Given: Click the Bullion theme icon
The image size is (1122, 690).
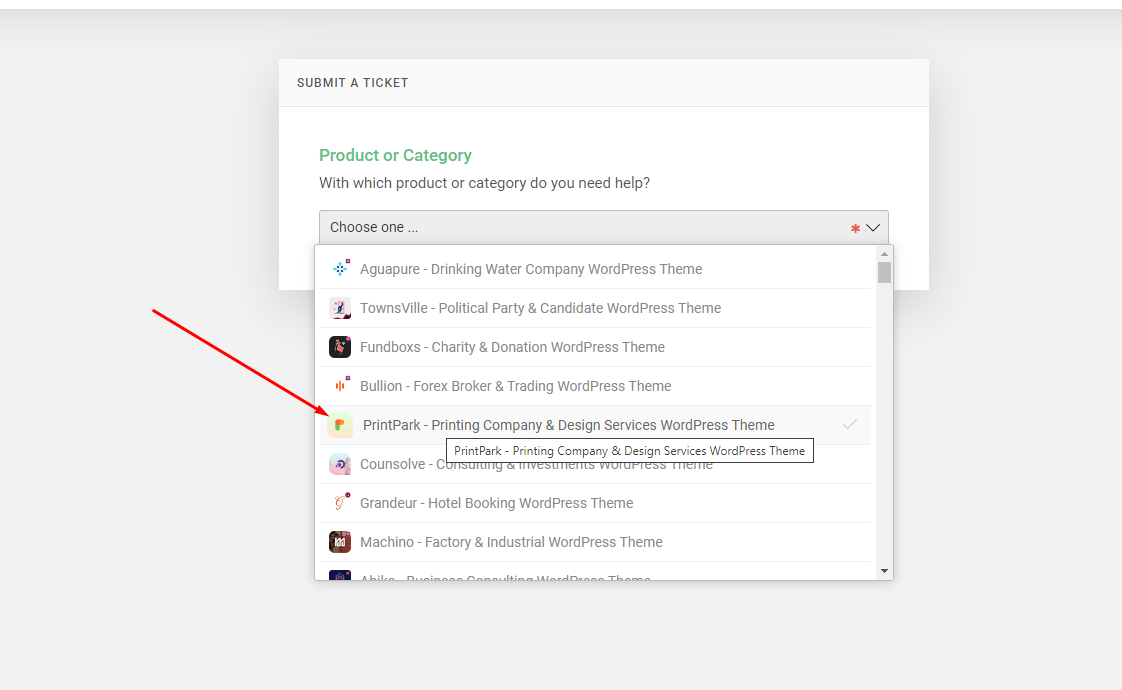Looking at the screenshot, I should [x=340, y=386].
